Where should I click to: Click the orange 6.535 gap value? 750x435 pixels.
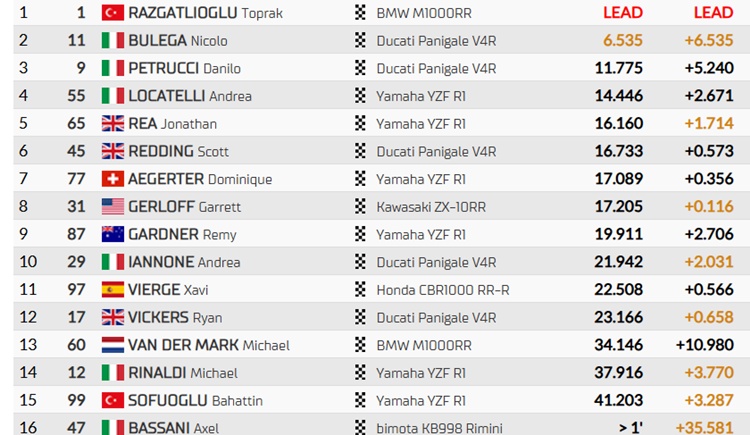pyautogui.click(x=623, y=40)
